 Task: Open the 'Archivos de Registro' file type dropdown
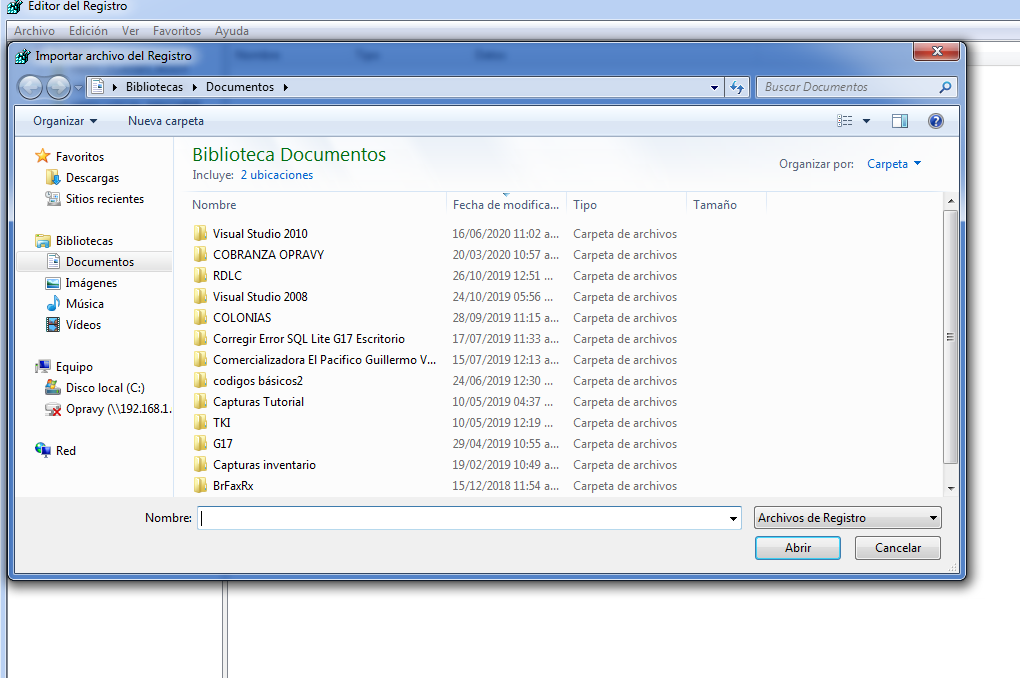848,518
